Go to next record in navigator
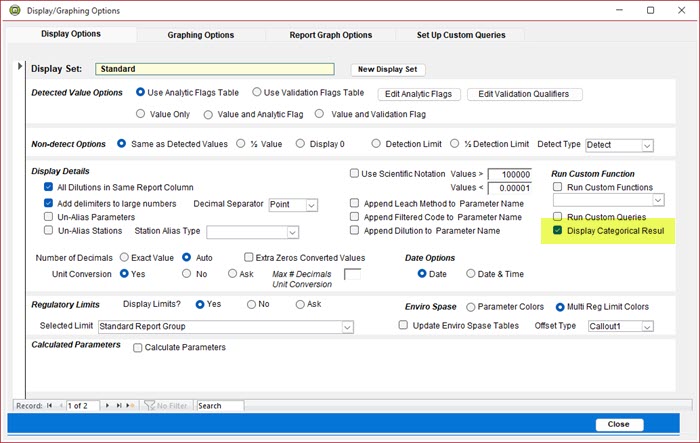This screenshot has height=443, width=700. tap(107, 405)
